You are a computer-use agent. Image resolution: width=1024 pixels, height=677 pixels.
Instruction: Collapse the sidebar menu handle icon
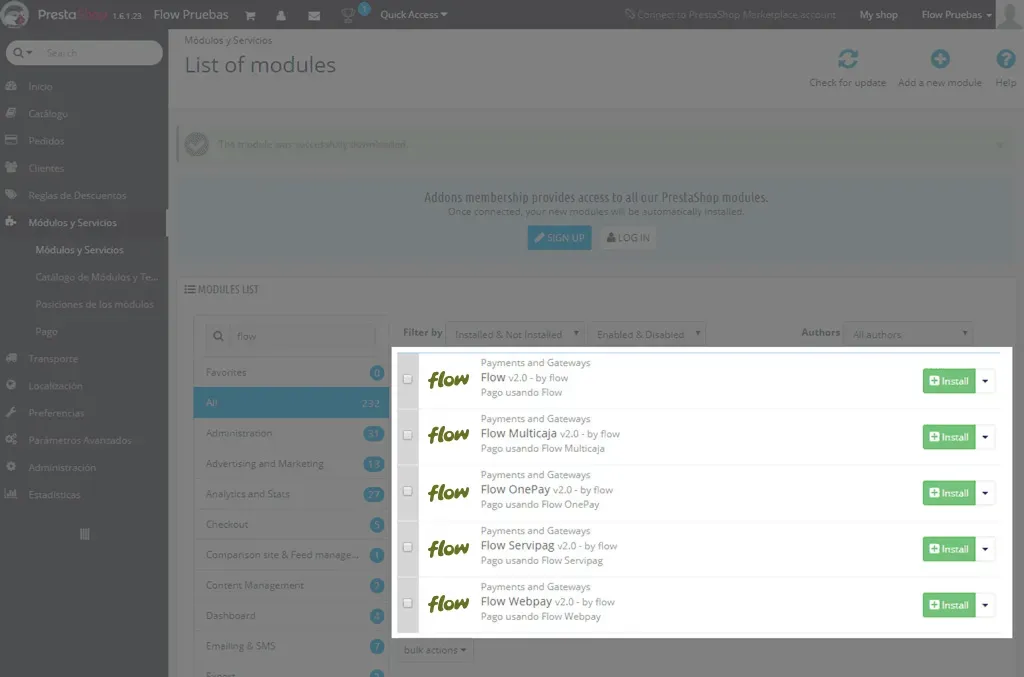[84, 534]
